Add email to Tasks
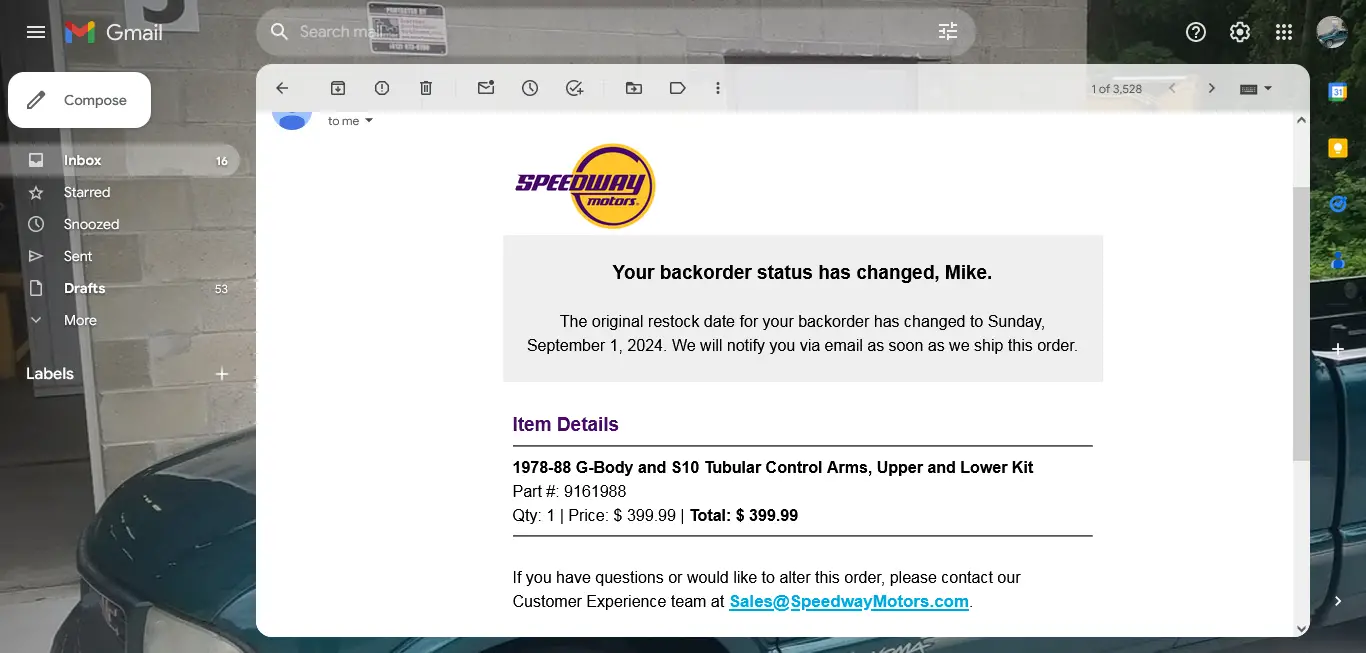The height and width of the screenshot is (653, 1366). pyautogui.click(x=574, y=88)
